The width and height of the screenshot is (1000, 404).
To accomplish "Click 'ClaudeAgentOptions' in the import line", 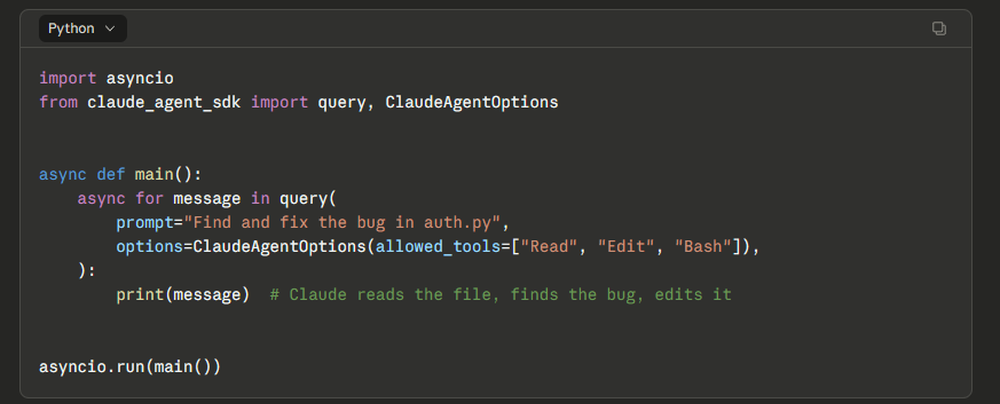I will click(472, 102).
